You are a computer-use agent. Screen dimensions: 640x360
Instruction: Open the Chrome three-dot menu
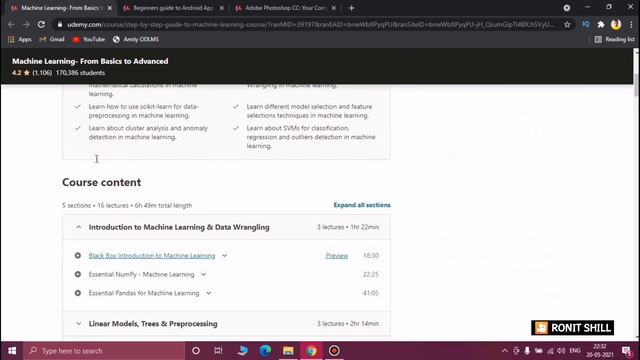(631, 24)
